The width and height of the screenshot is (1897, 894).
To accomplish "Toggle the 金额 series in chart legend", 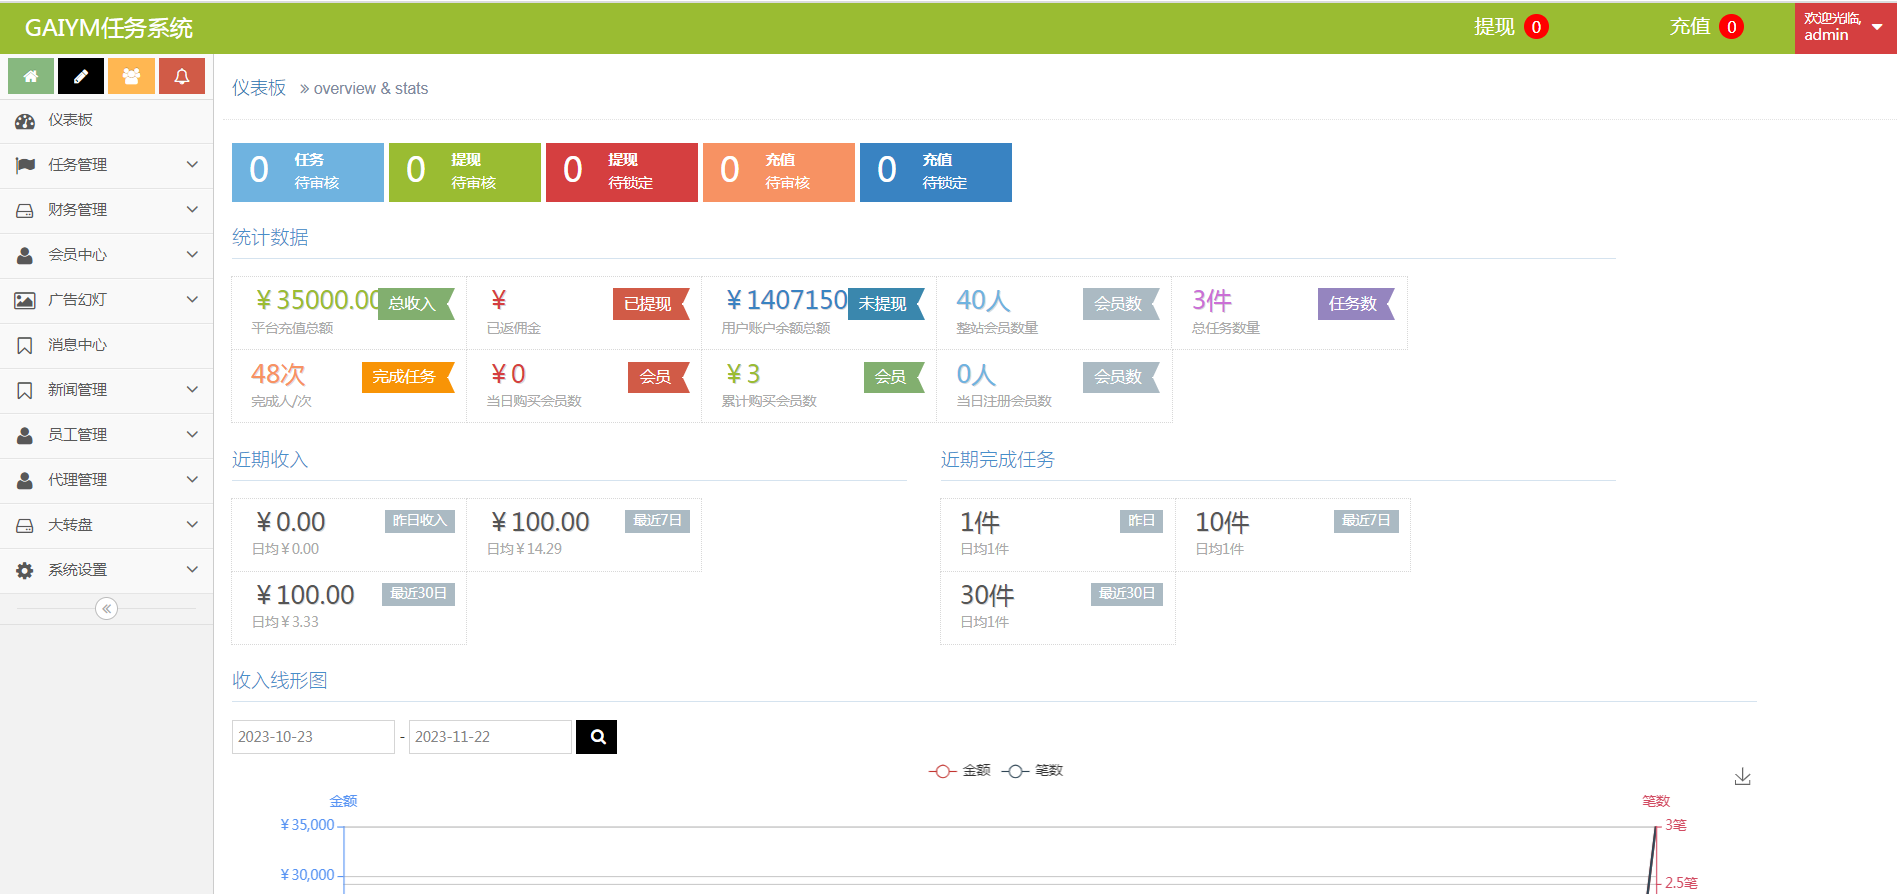I will (960, 771).
